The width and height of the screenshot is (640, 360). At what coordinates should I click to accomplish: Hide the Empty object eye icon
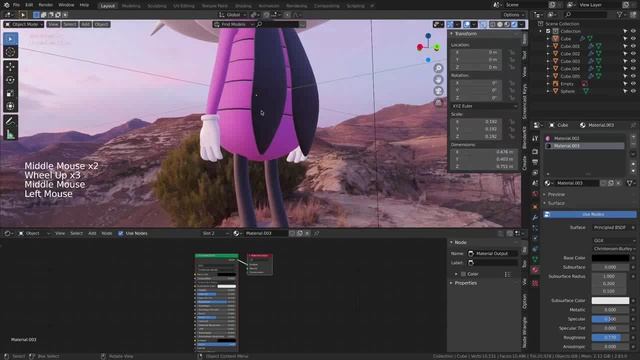pos(633,84)
